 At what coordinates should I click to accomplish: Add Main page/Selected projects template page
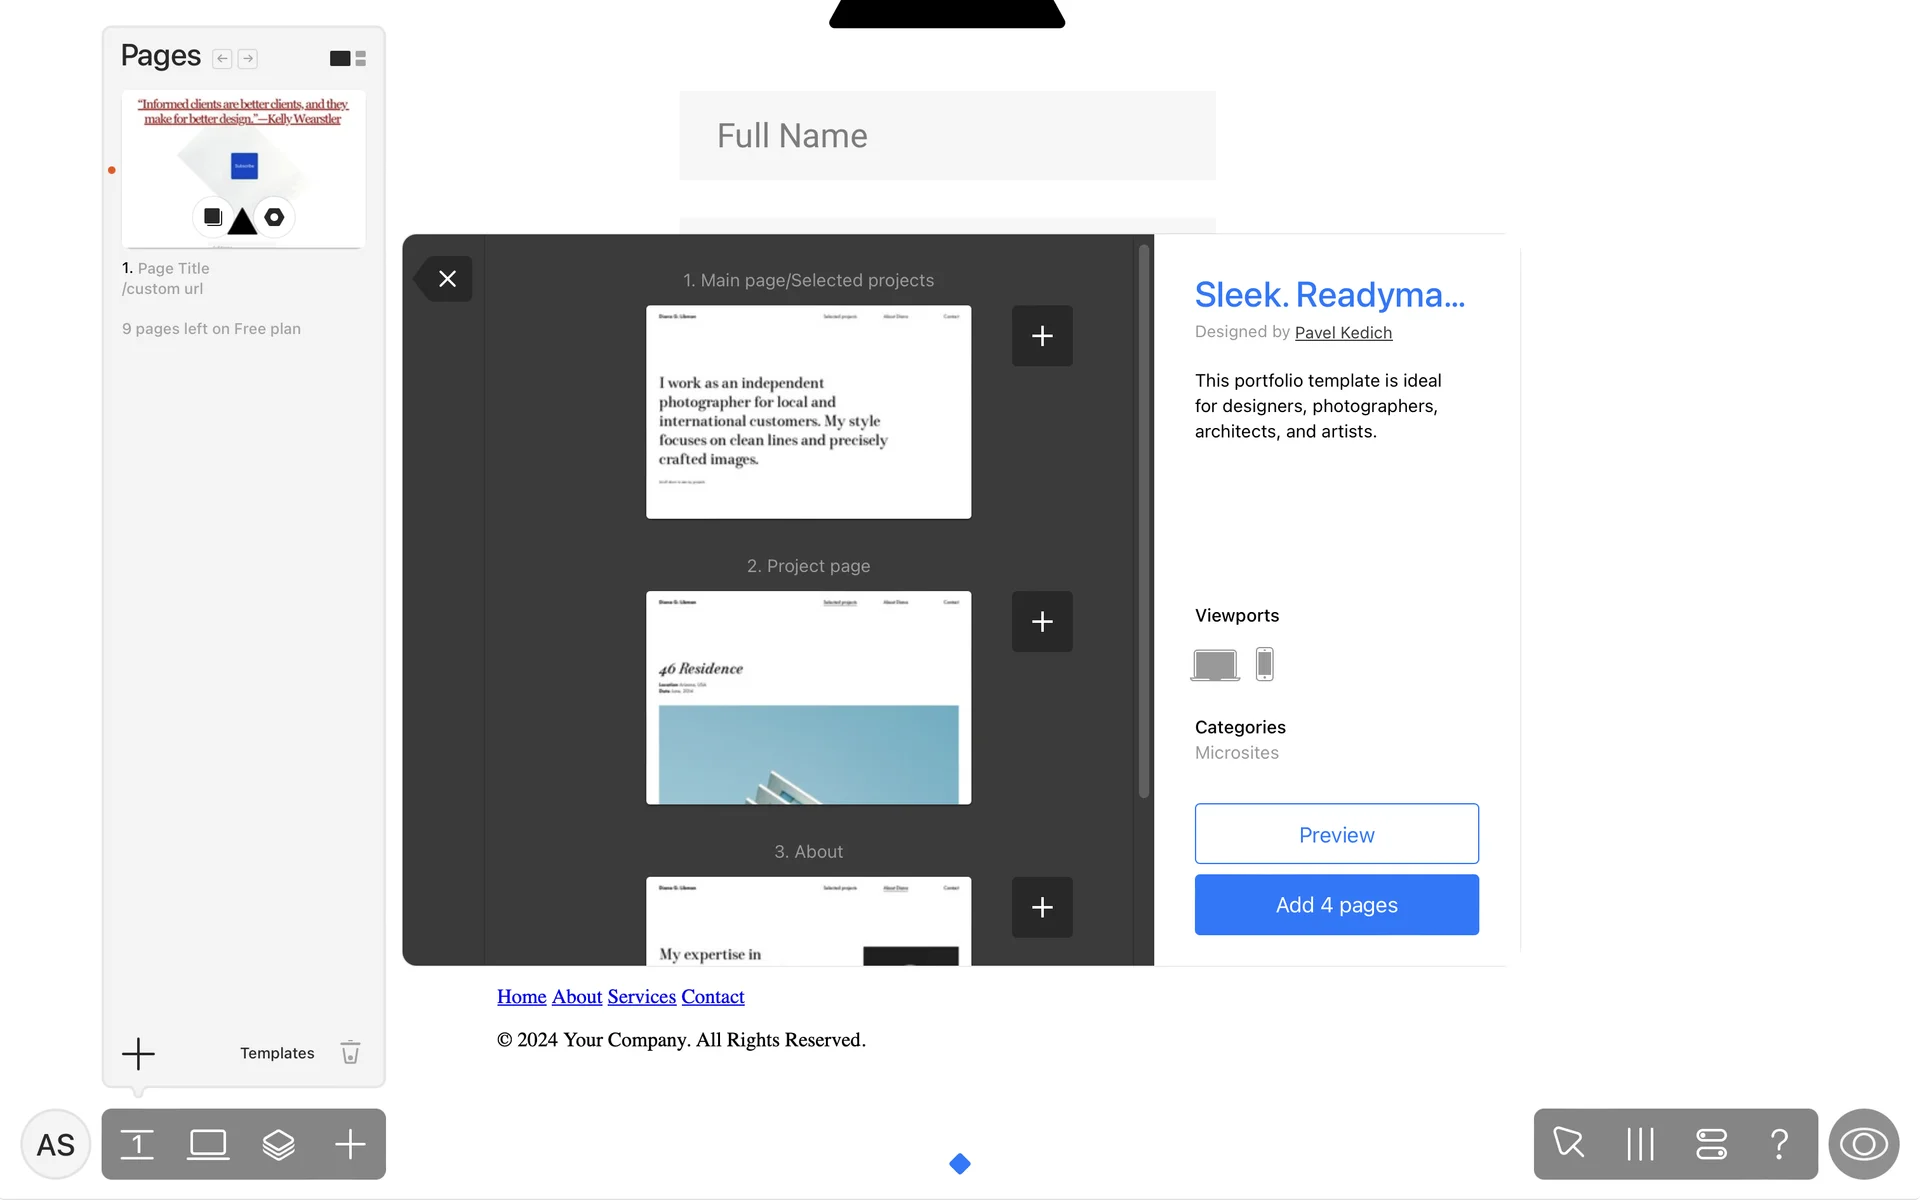[1041, 336]
